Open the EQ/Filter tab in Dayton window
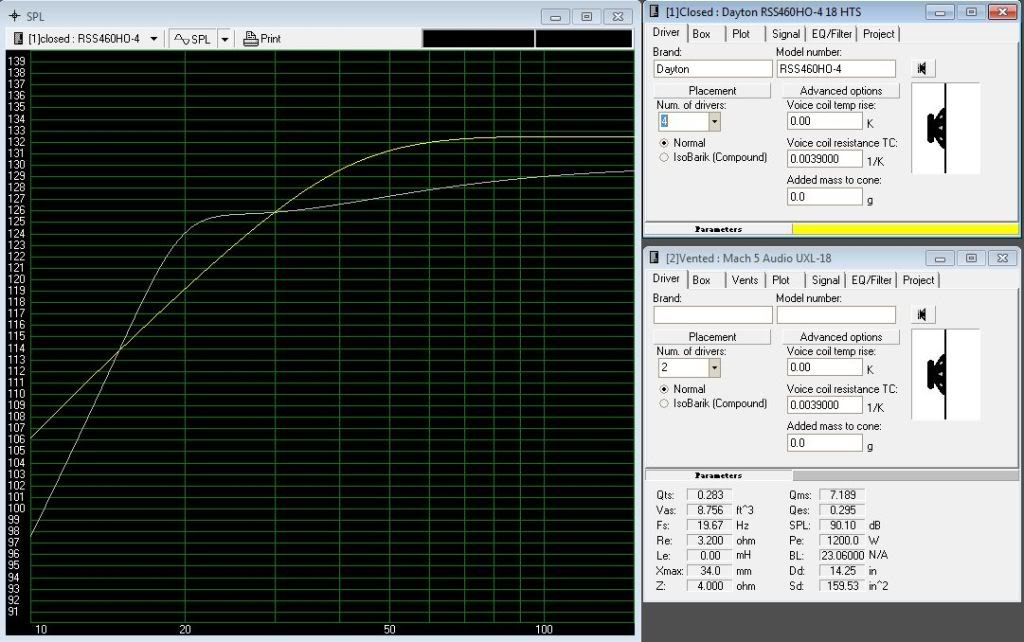This screenshot has height=642, width=1024. (x=831, y=34)
